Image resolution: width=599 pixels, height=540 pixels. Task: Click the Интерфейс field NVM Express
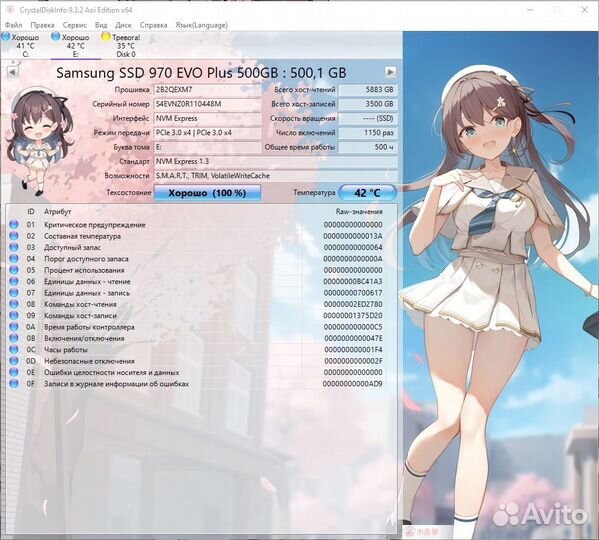pos(207,118)
